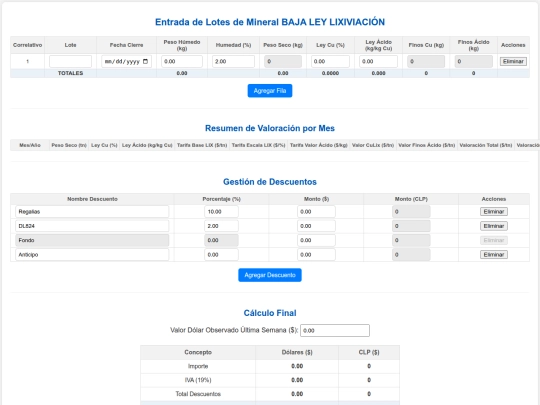This screenshot has width=540, height=405.
Task: Remove the Anticipo discount with Eliminar
Action: (x=494, y=255)
